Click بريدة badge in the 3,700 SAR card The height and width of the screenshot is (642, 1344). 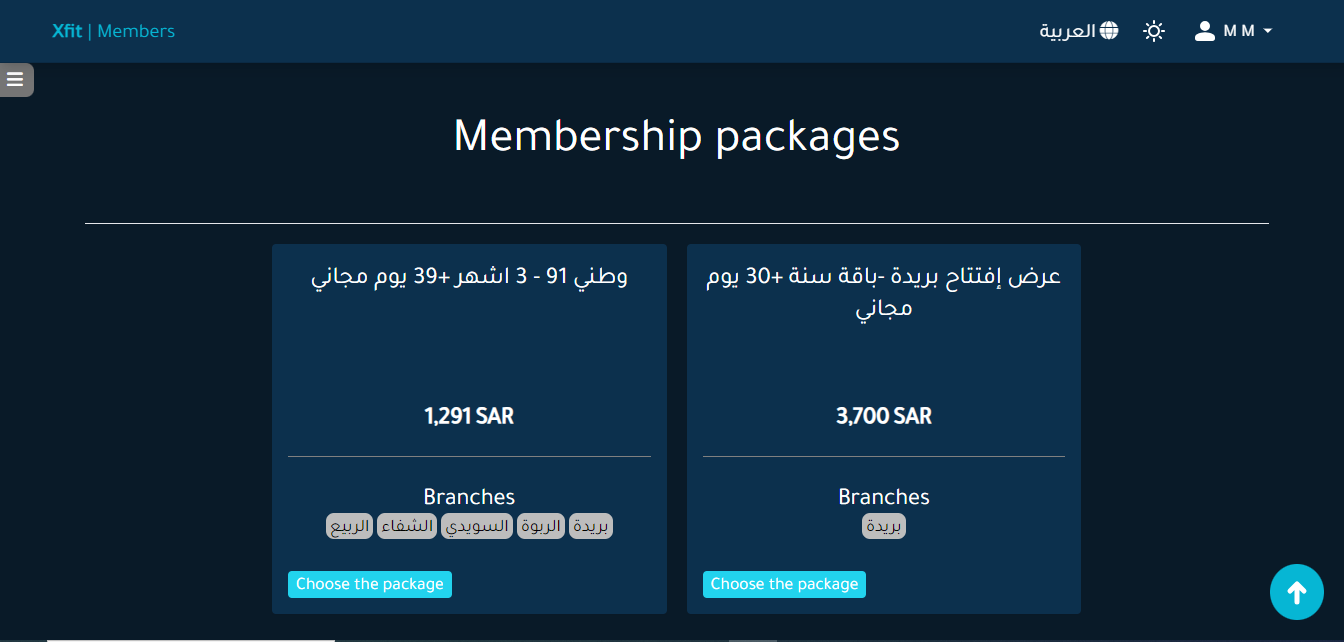[x=884, y=526]
